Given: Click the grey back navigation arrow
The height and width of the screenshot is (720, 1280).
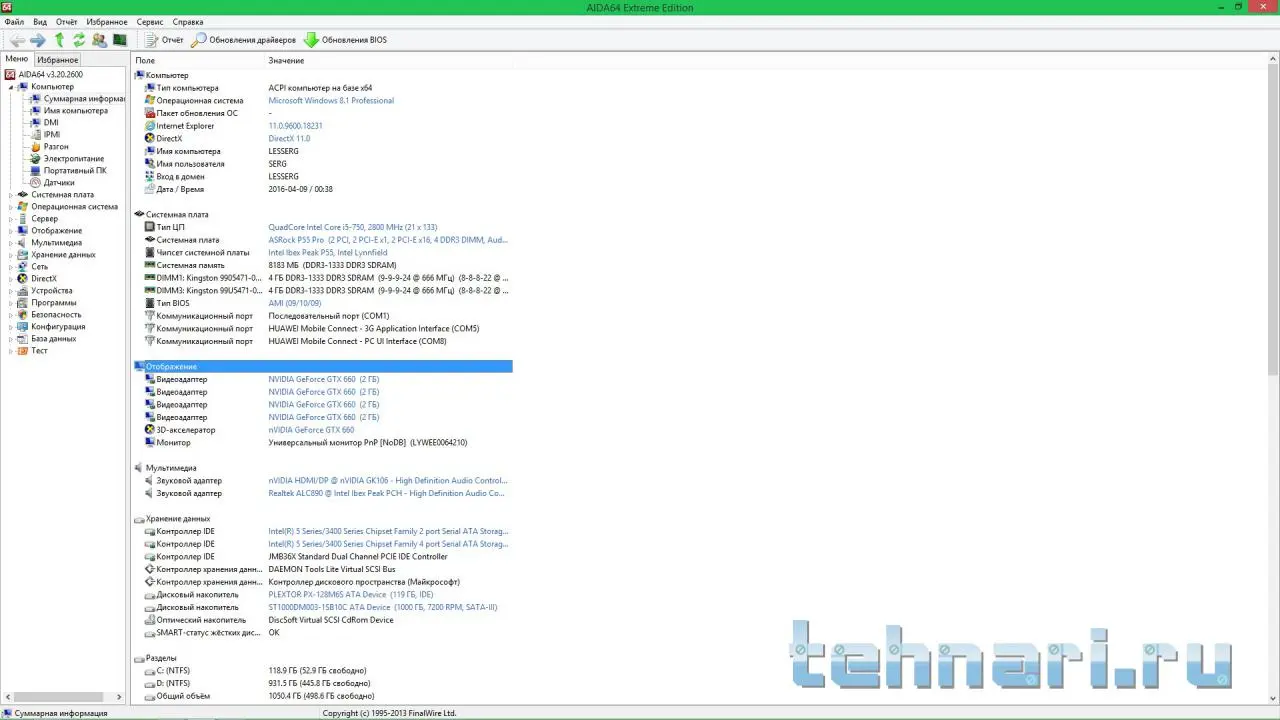Looking at the screenshot, I should pos(17,40).
